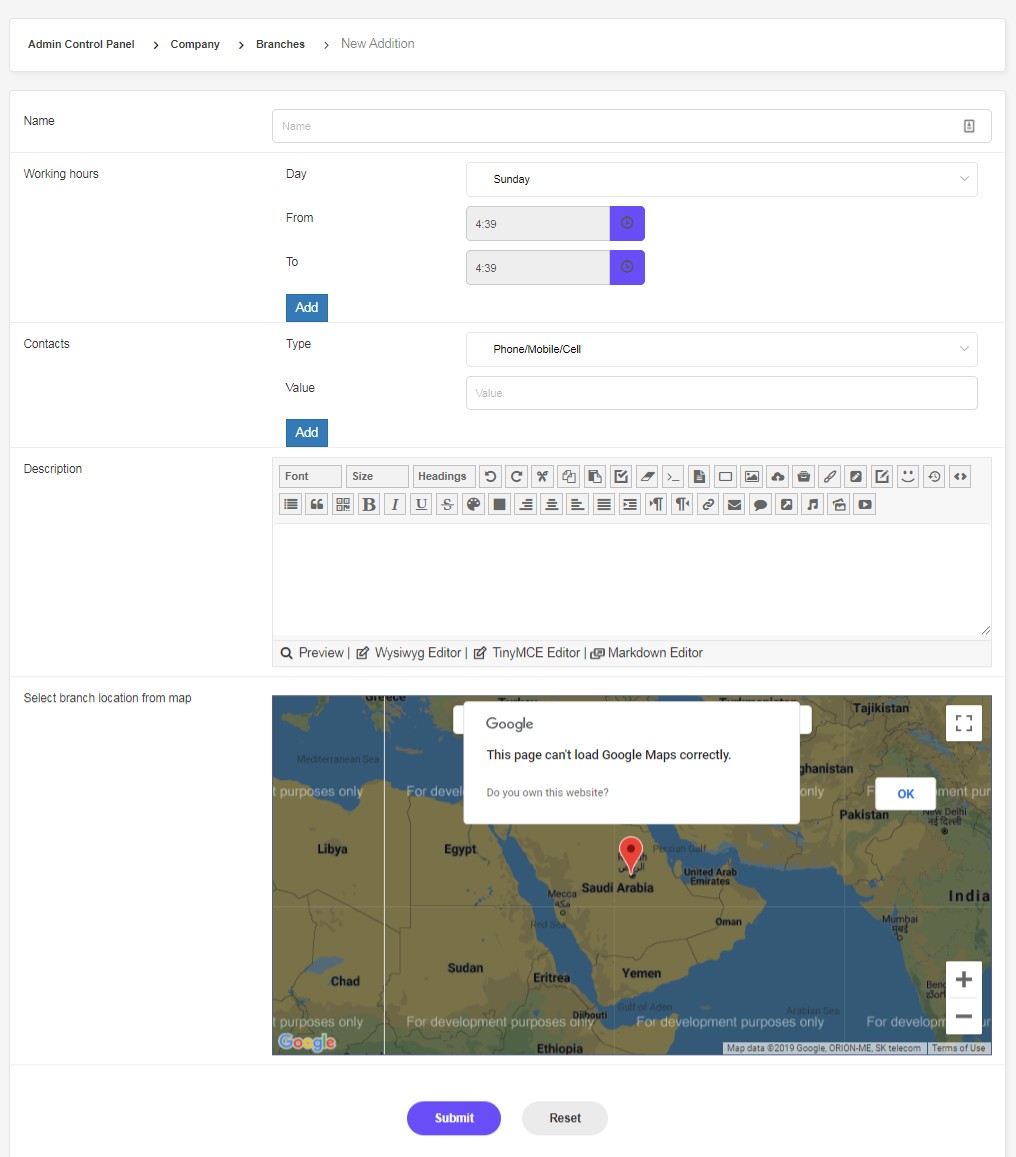
Task: Select the Cut scissors icon
Action: [x=542, y=477]
